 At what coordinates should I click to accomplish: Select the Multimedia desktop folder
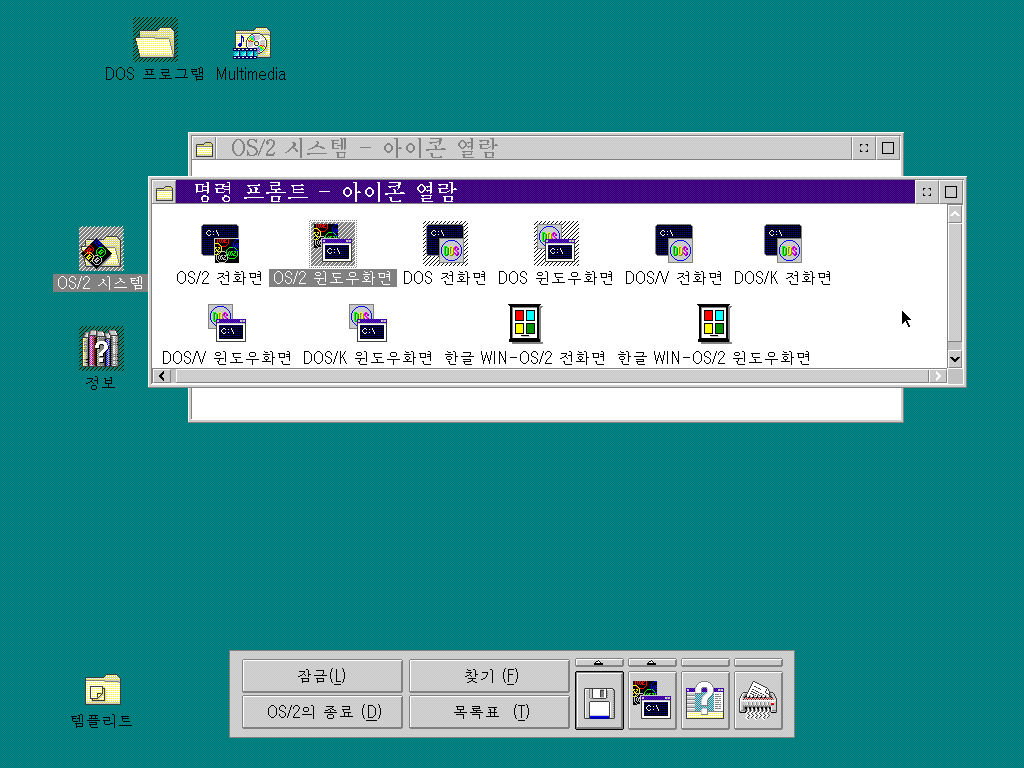point(251,43)
